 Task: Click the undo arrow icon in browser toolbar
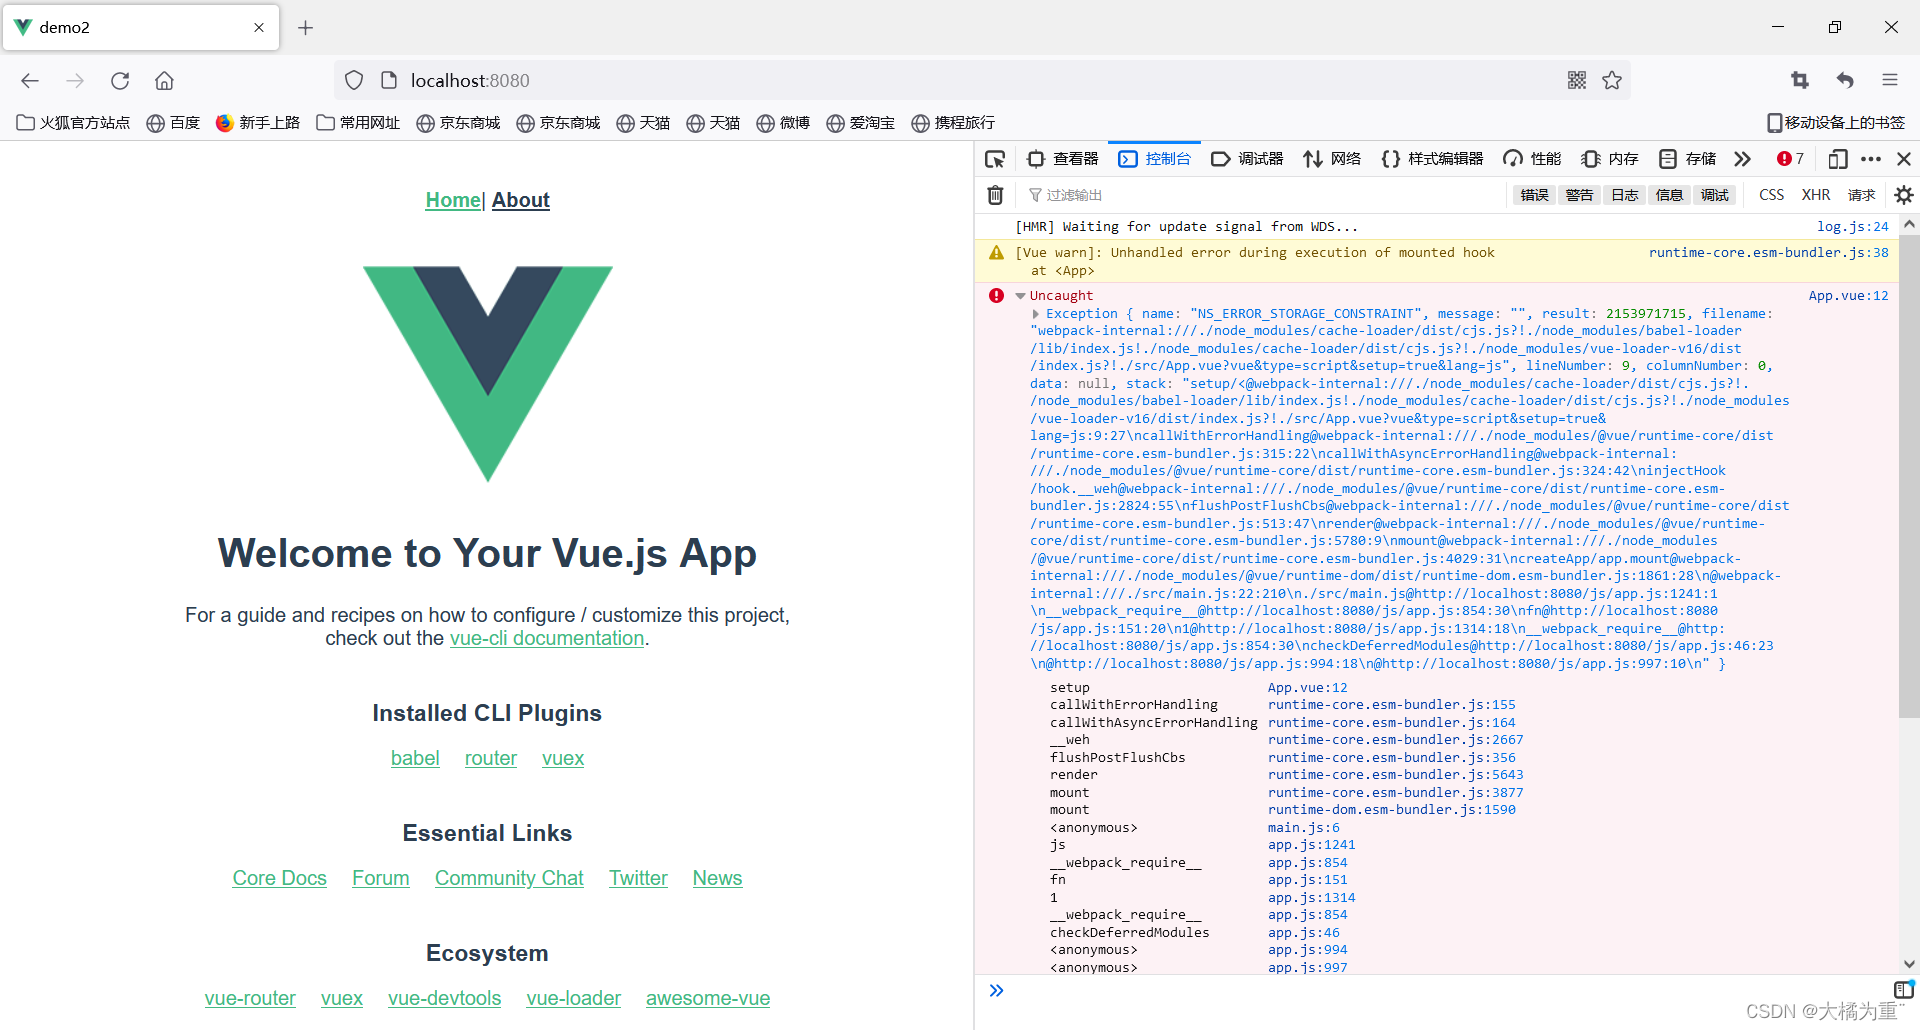tap(1845, 81)
